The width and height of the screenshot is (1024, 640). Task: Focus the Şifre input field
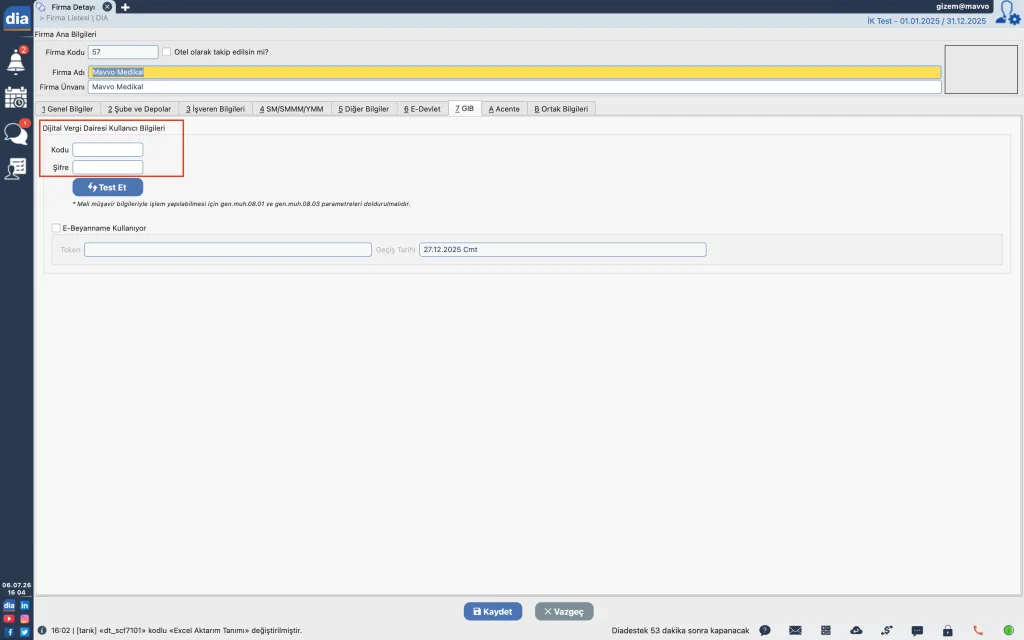click(108, 167)
